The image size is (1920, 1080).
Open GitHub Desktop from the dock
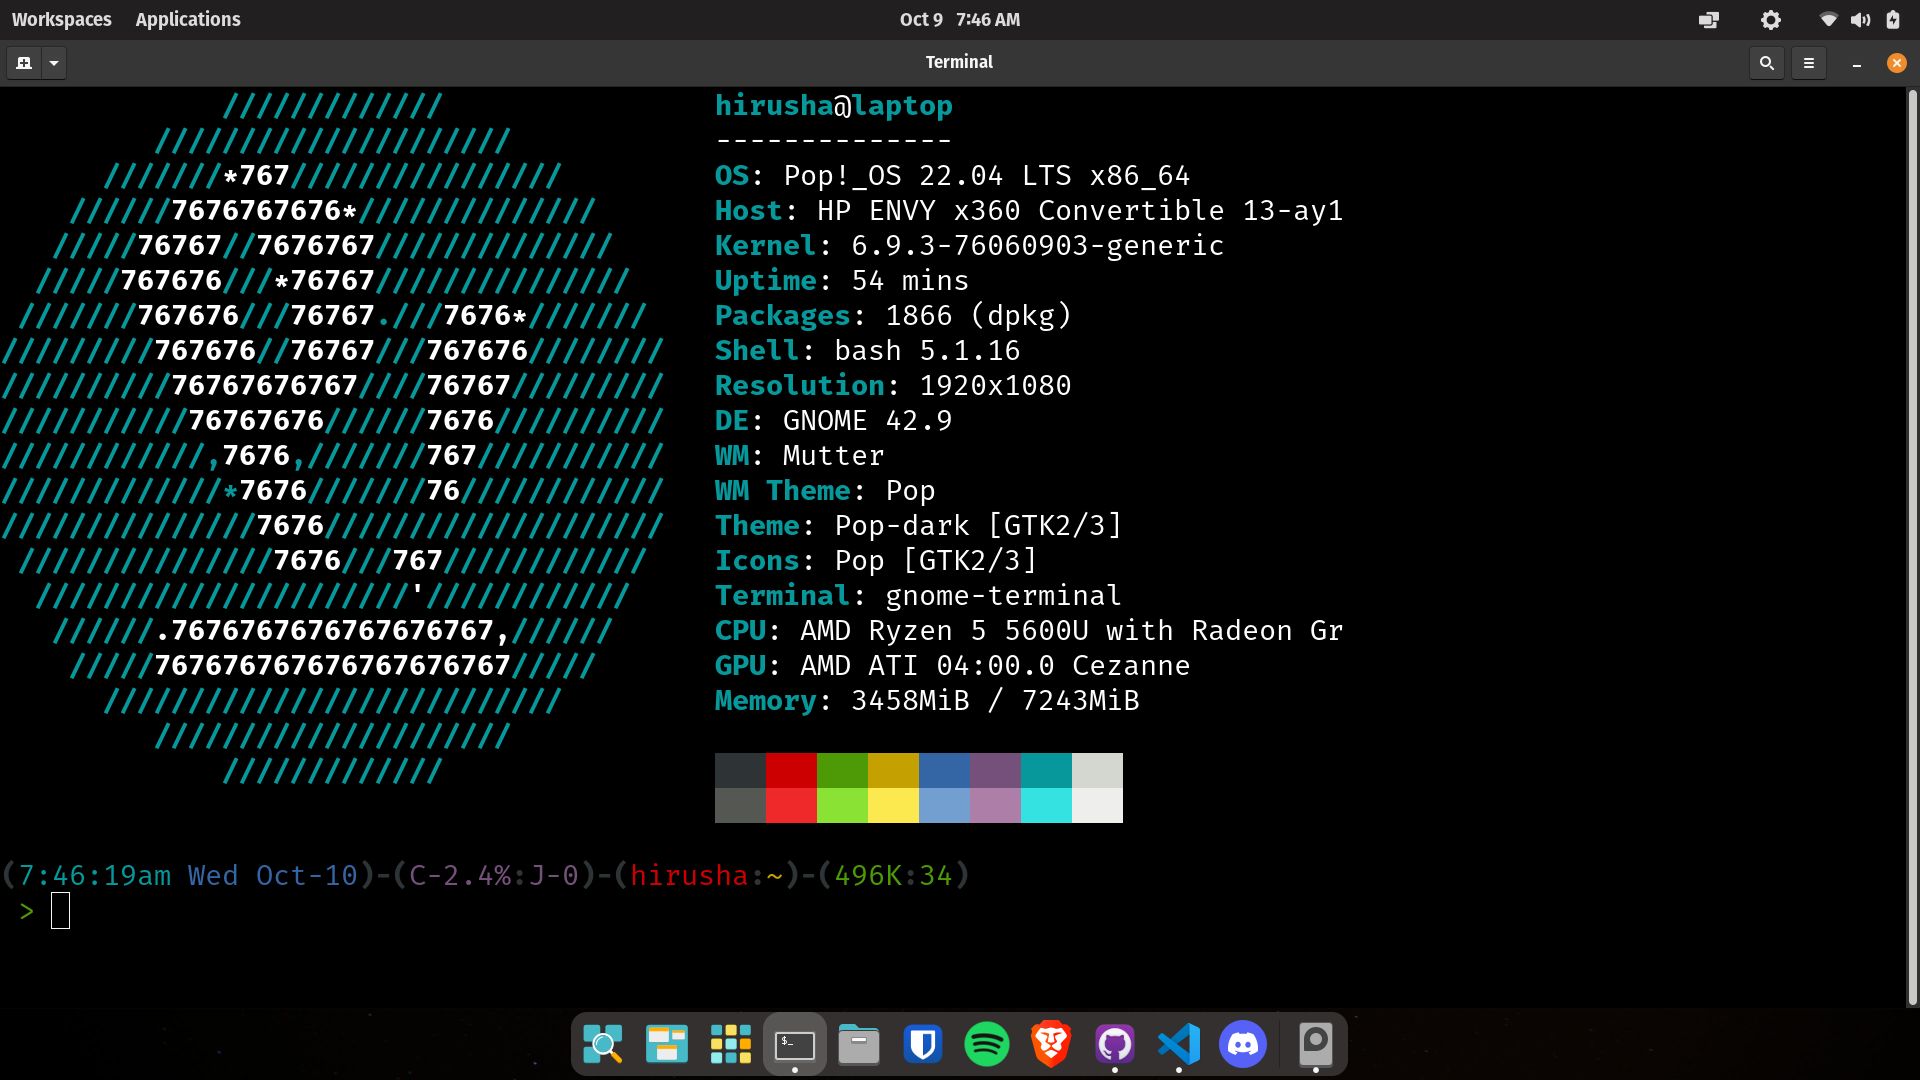(x=1115, y=1045)
